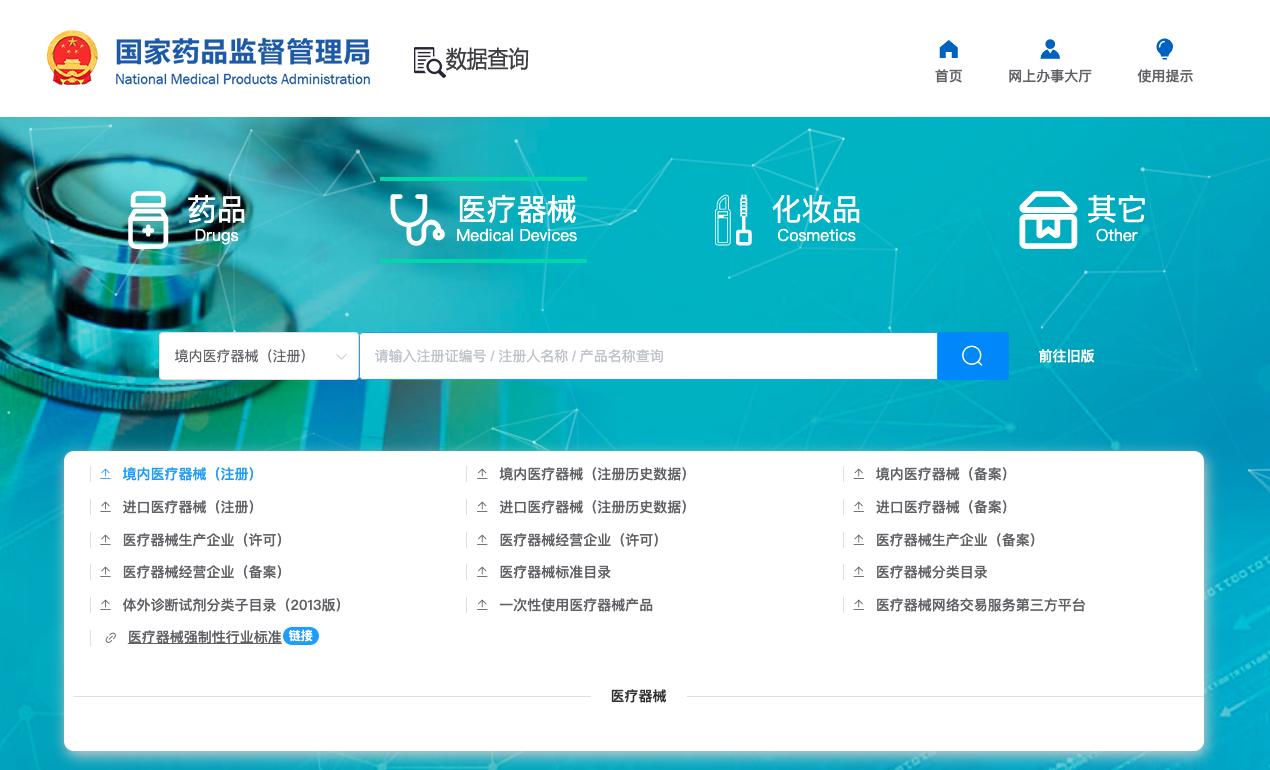
Task: Switch to the 医疗器械 Medical Devices tab
Action: point(483,218)
